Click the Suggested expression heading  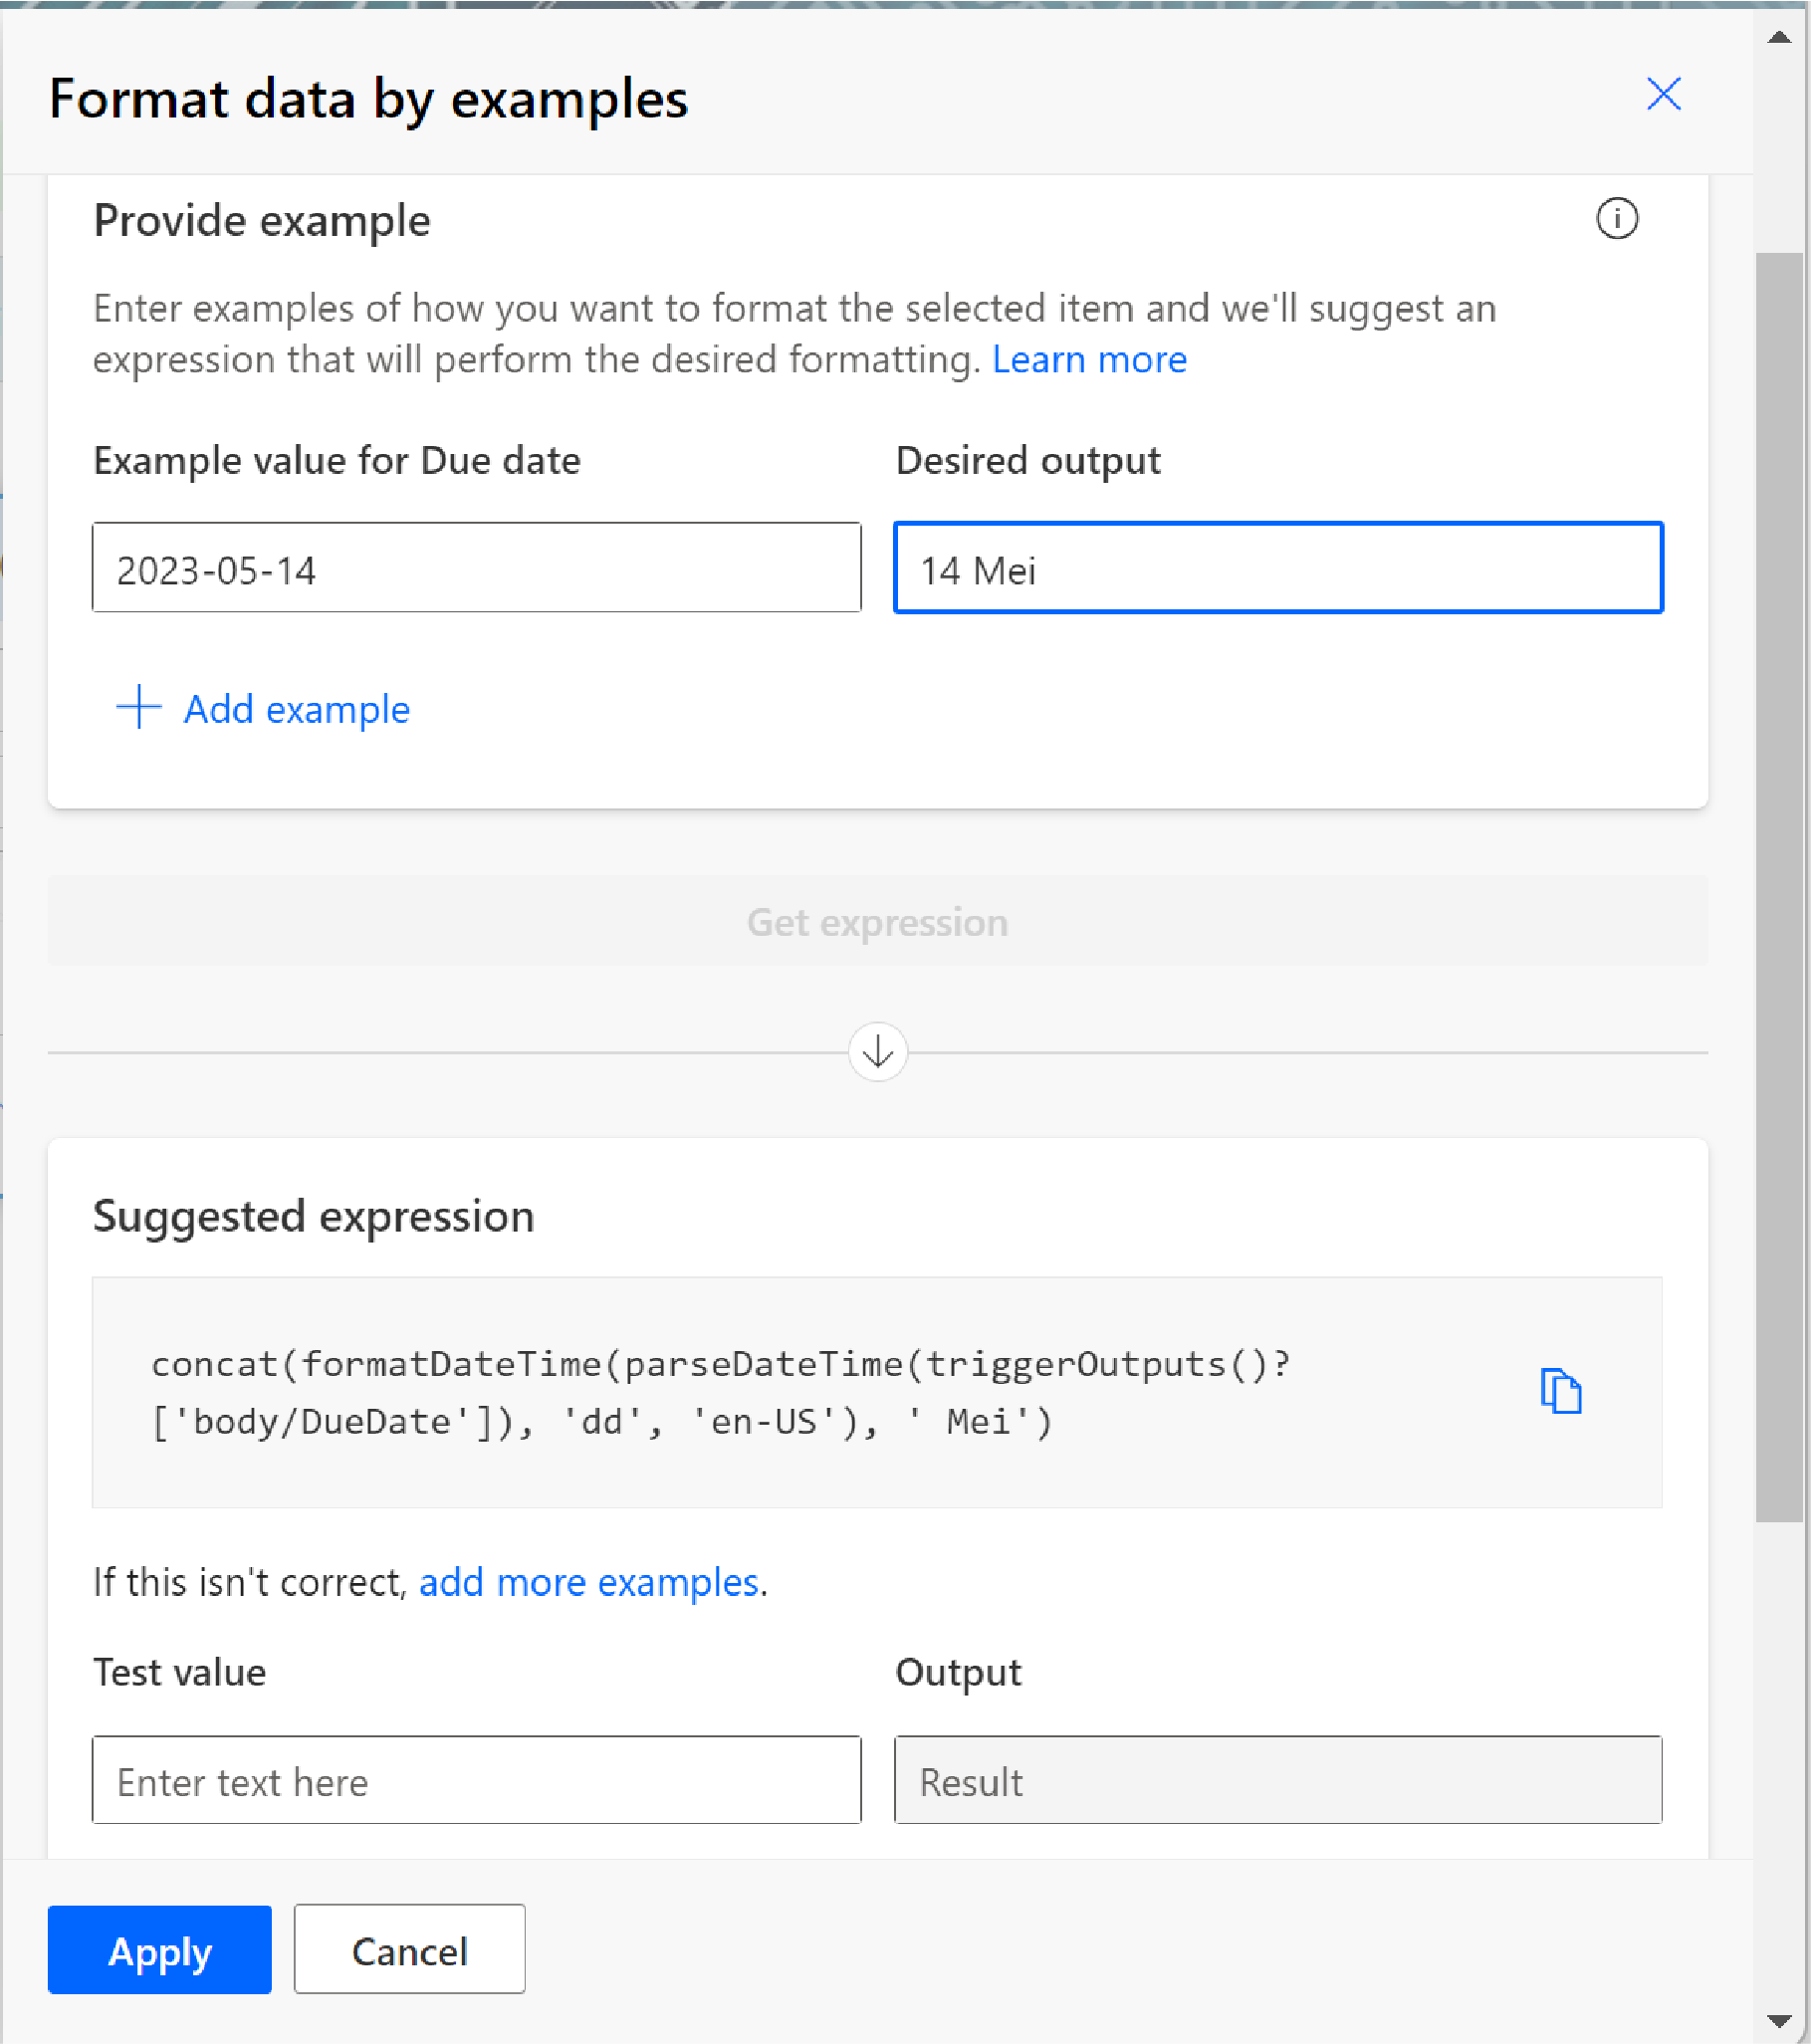coord(314,1216)
